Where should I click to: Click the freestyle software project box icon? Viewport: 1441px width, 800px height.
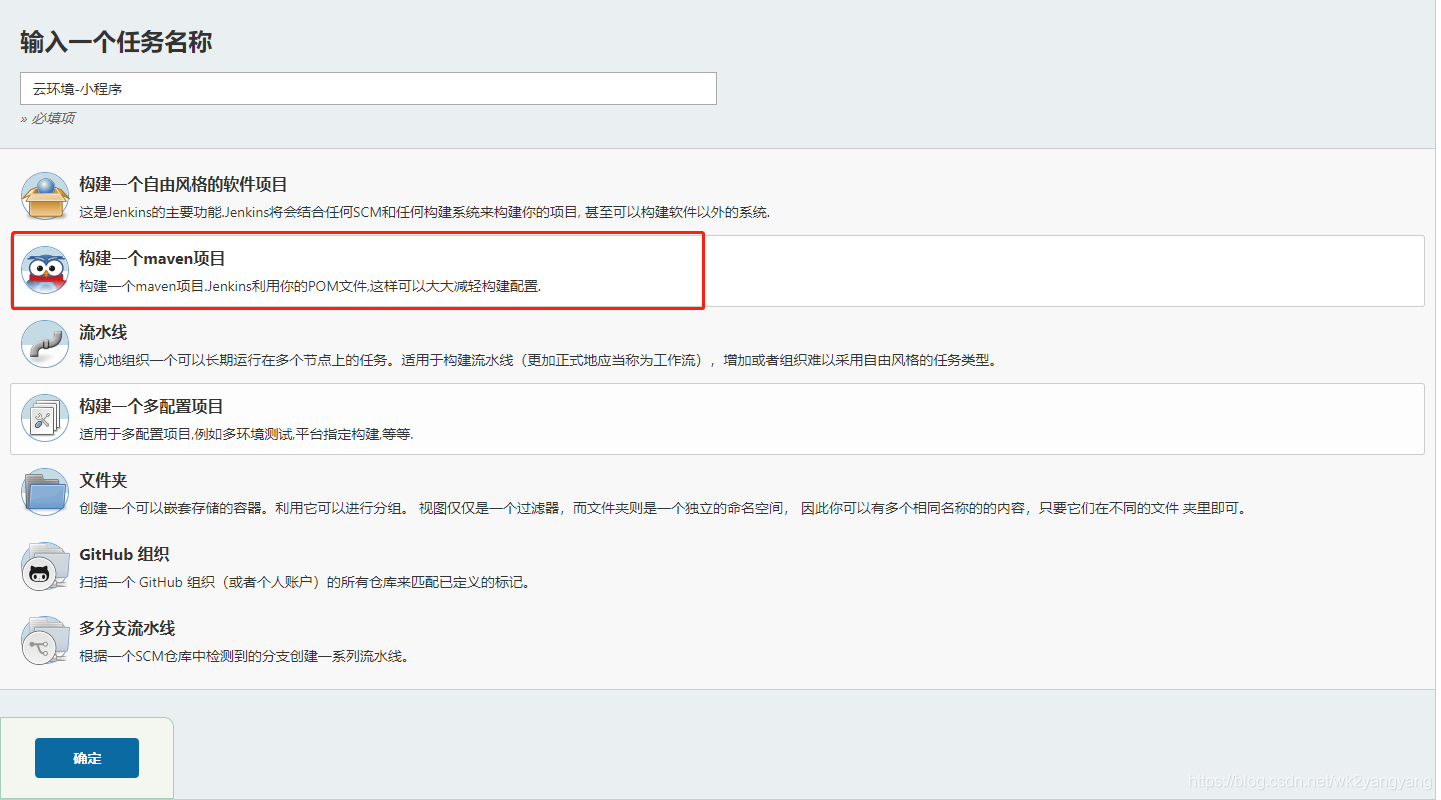coord(45,196)
